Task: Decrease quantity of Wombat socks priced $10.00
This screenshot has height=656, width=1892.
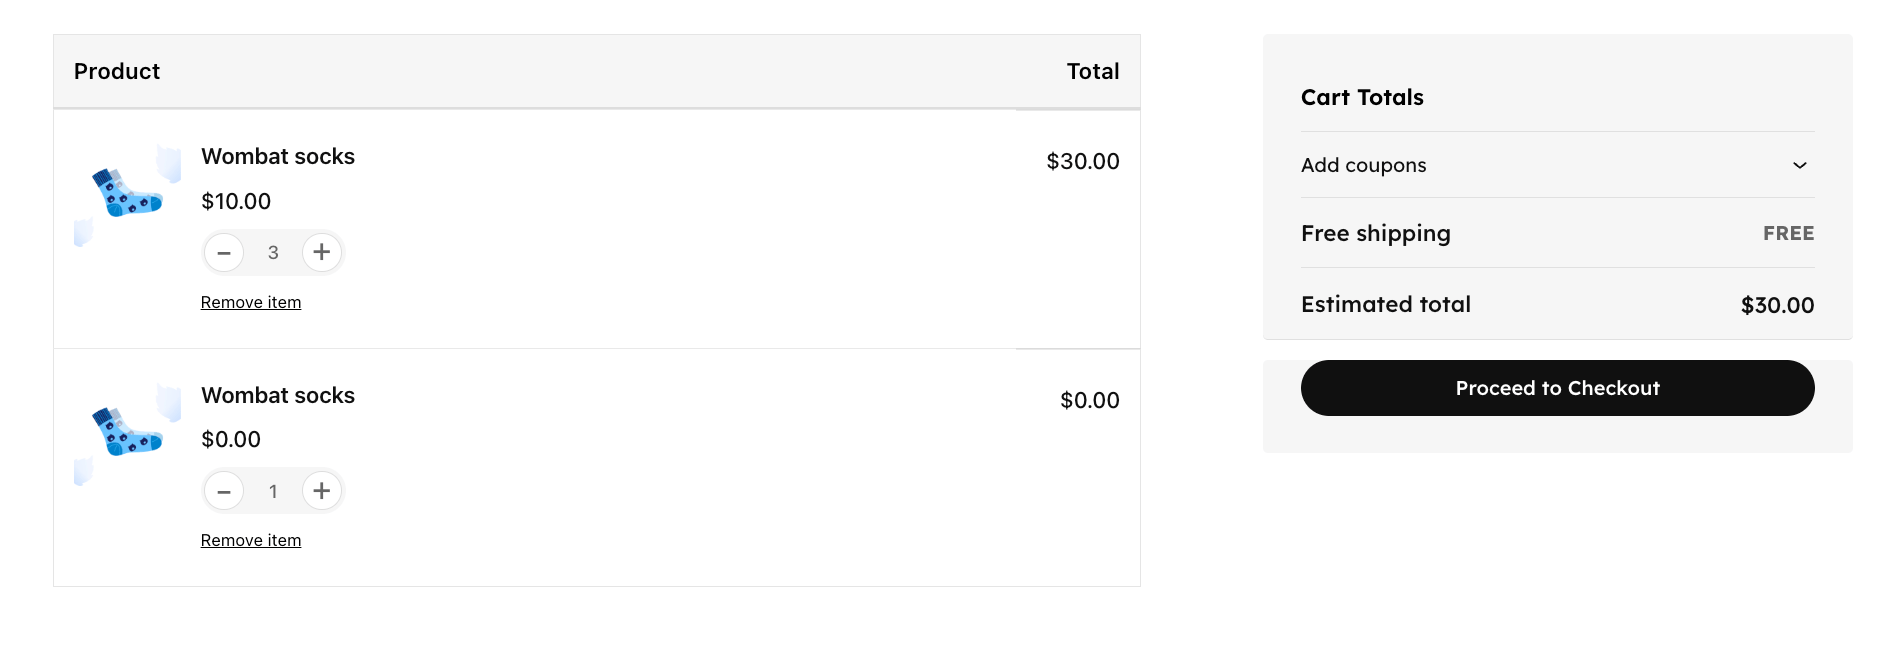Action: (x=224, y=252)
